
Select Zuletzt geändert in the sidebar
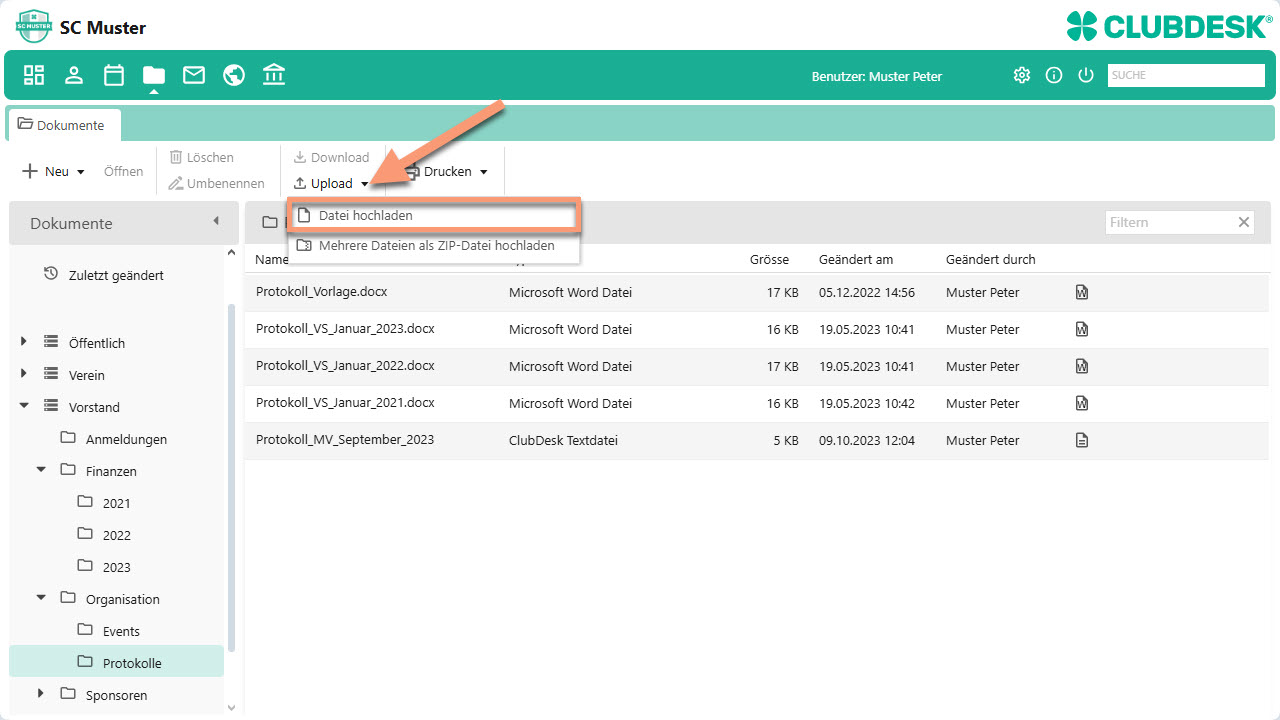click(116, 275)
